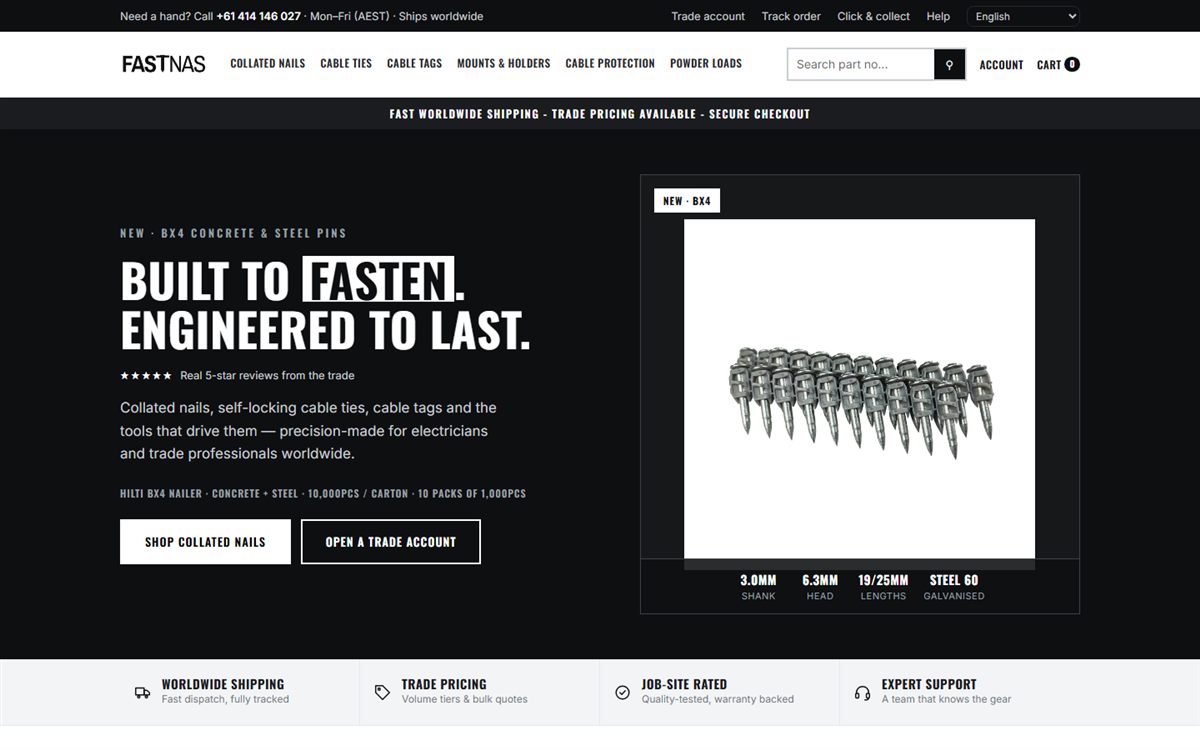Image resolution: width=1200 pixels, height=750 pixels.
Task: Click the Expert Support heading
Action: coord(929,684)
